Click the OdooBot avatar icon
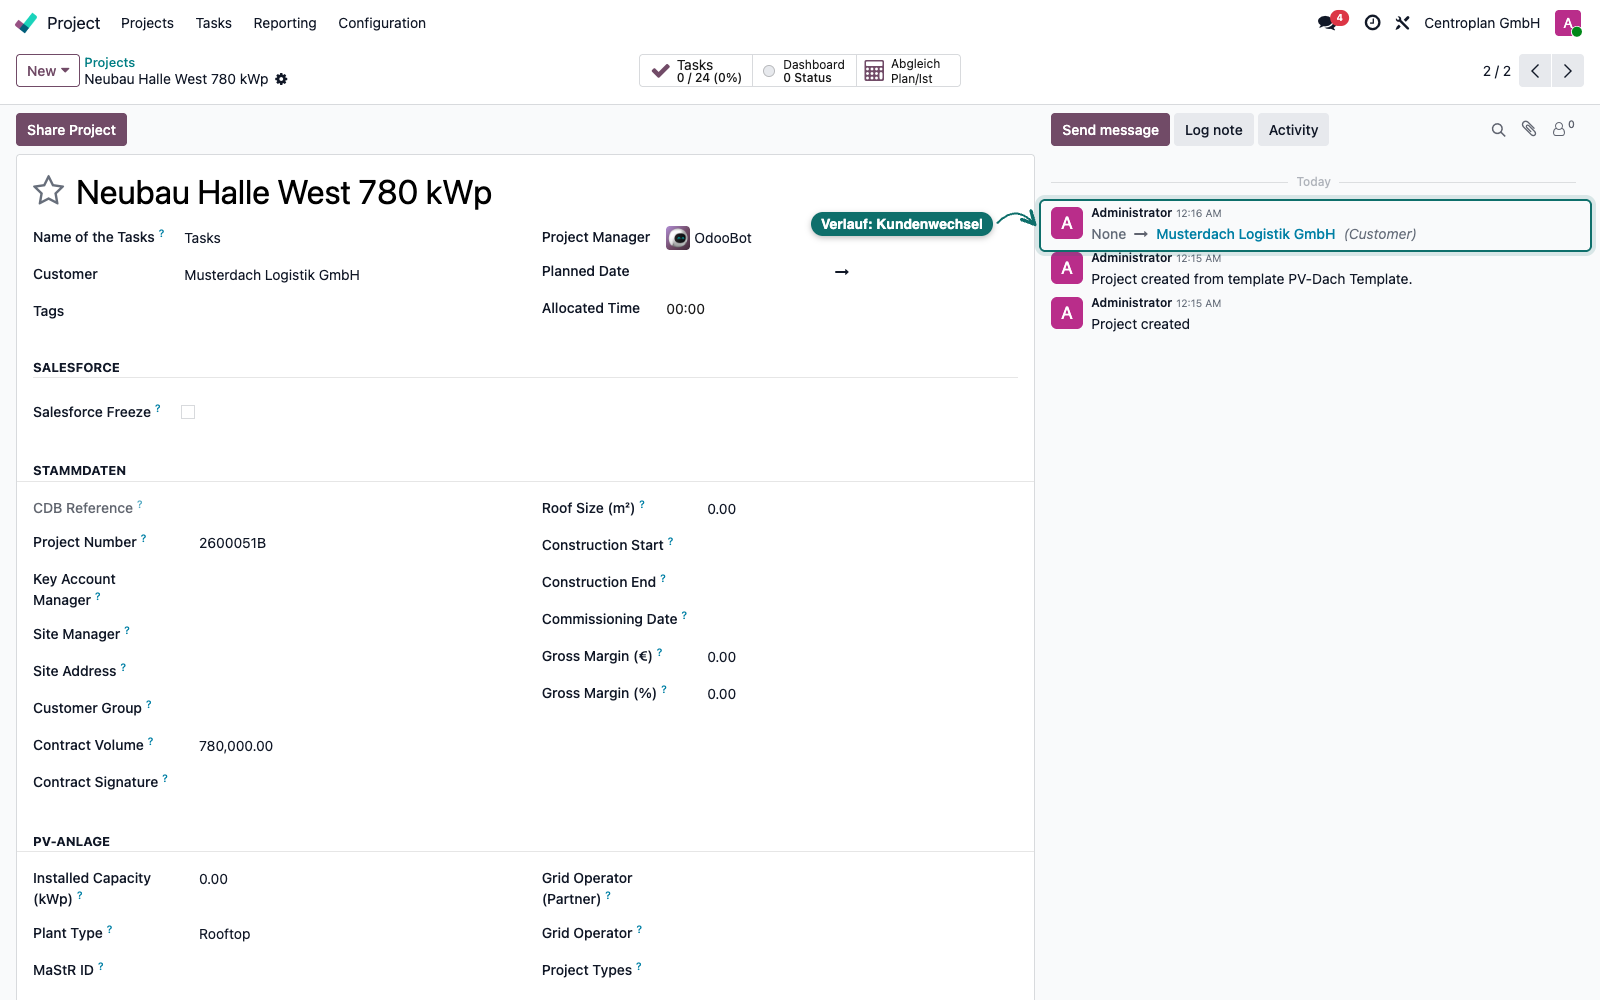Viewport: 1600px width, 1000px height. tap(678, 238)
